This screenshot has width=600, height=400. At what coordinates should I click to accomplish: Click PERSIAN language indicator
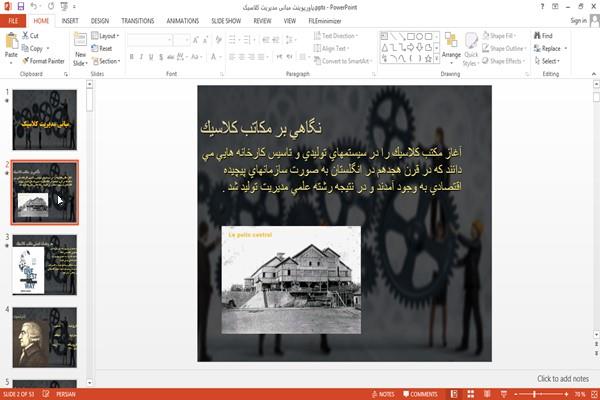pos(66,394)
